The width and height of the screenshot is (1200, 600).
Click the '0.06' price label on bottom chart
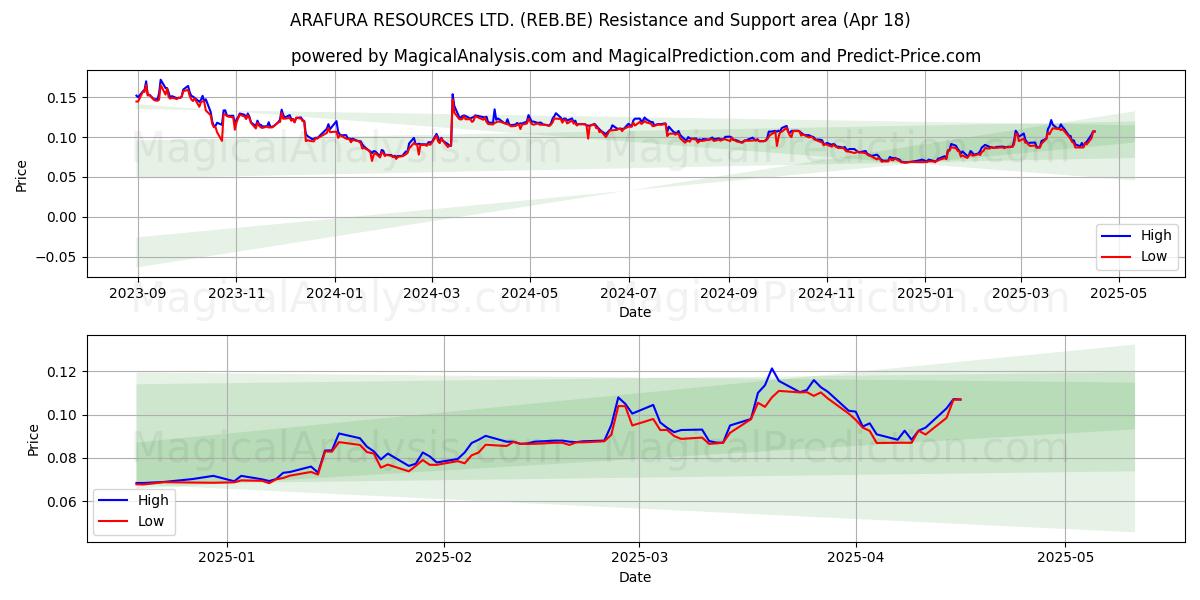click(x=64, y=502)
